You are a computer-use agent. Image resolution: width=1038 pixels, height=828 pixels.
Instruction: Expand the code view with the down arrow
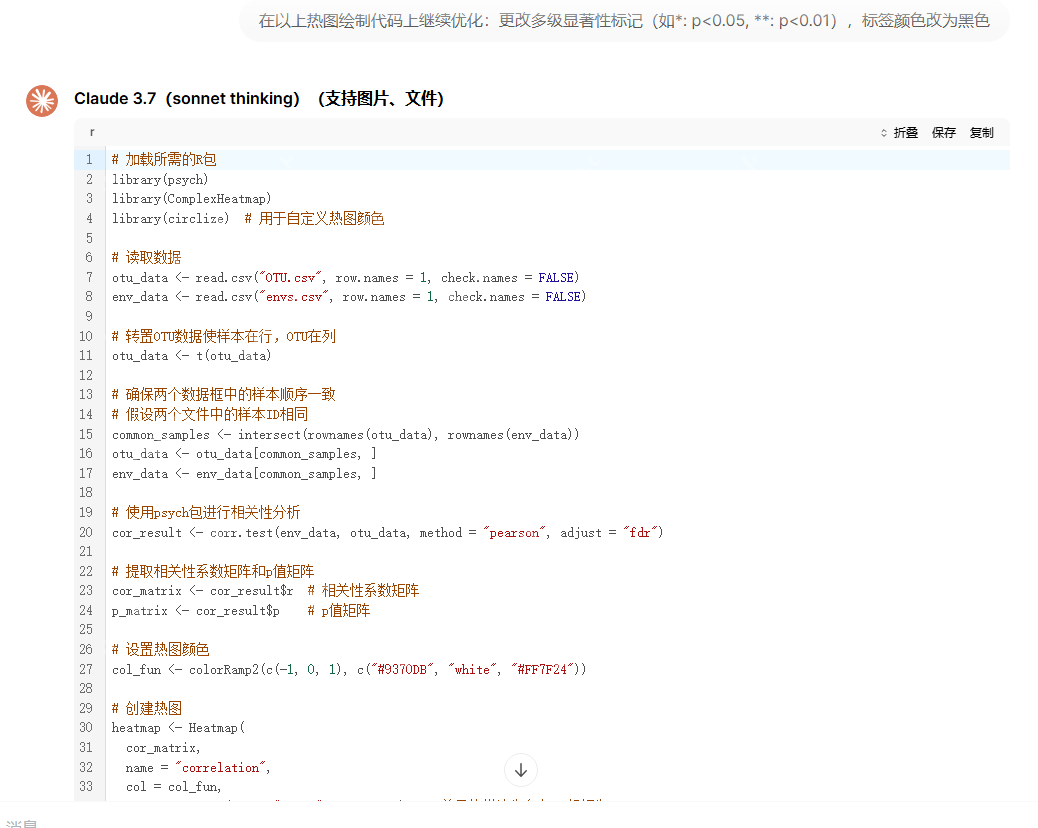[520, 769]
